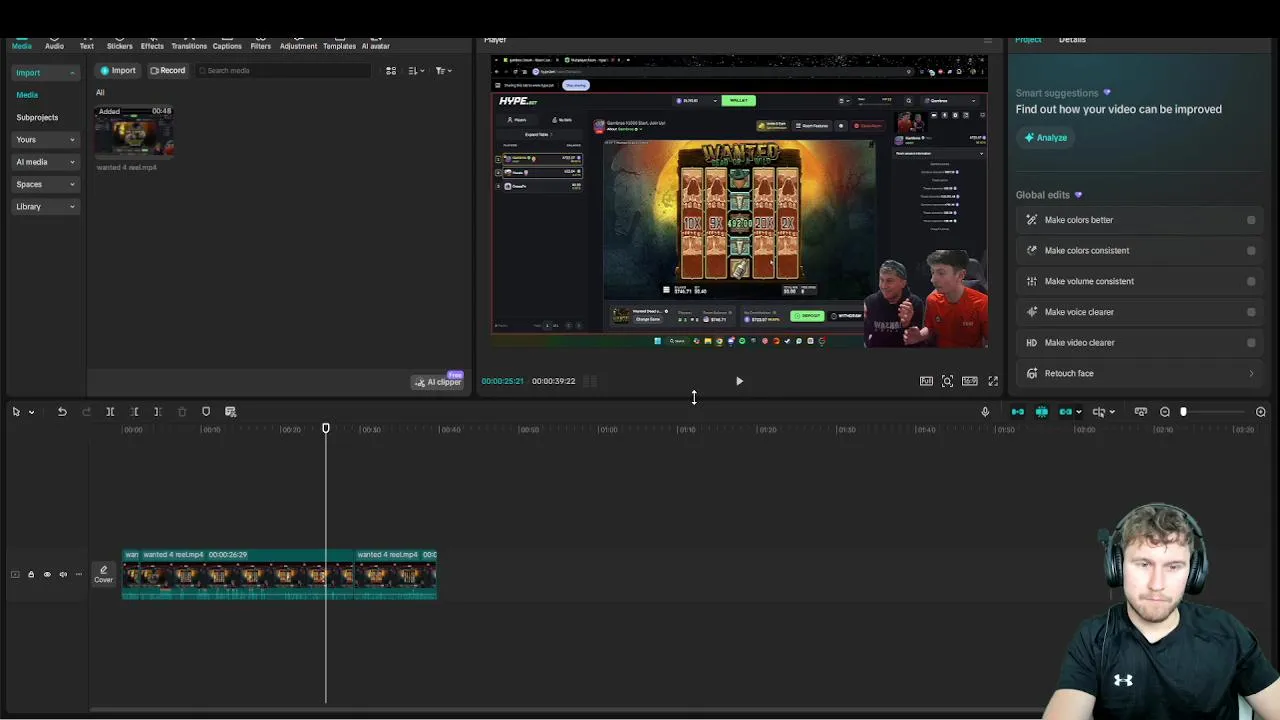
Task: Click the edit image icon after the marker
Action: [230, 412]
